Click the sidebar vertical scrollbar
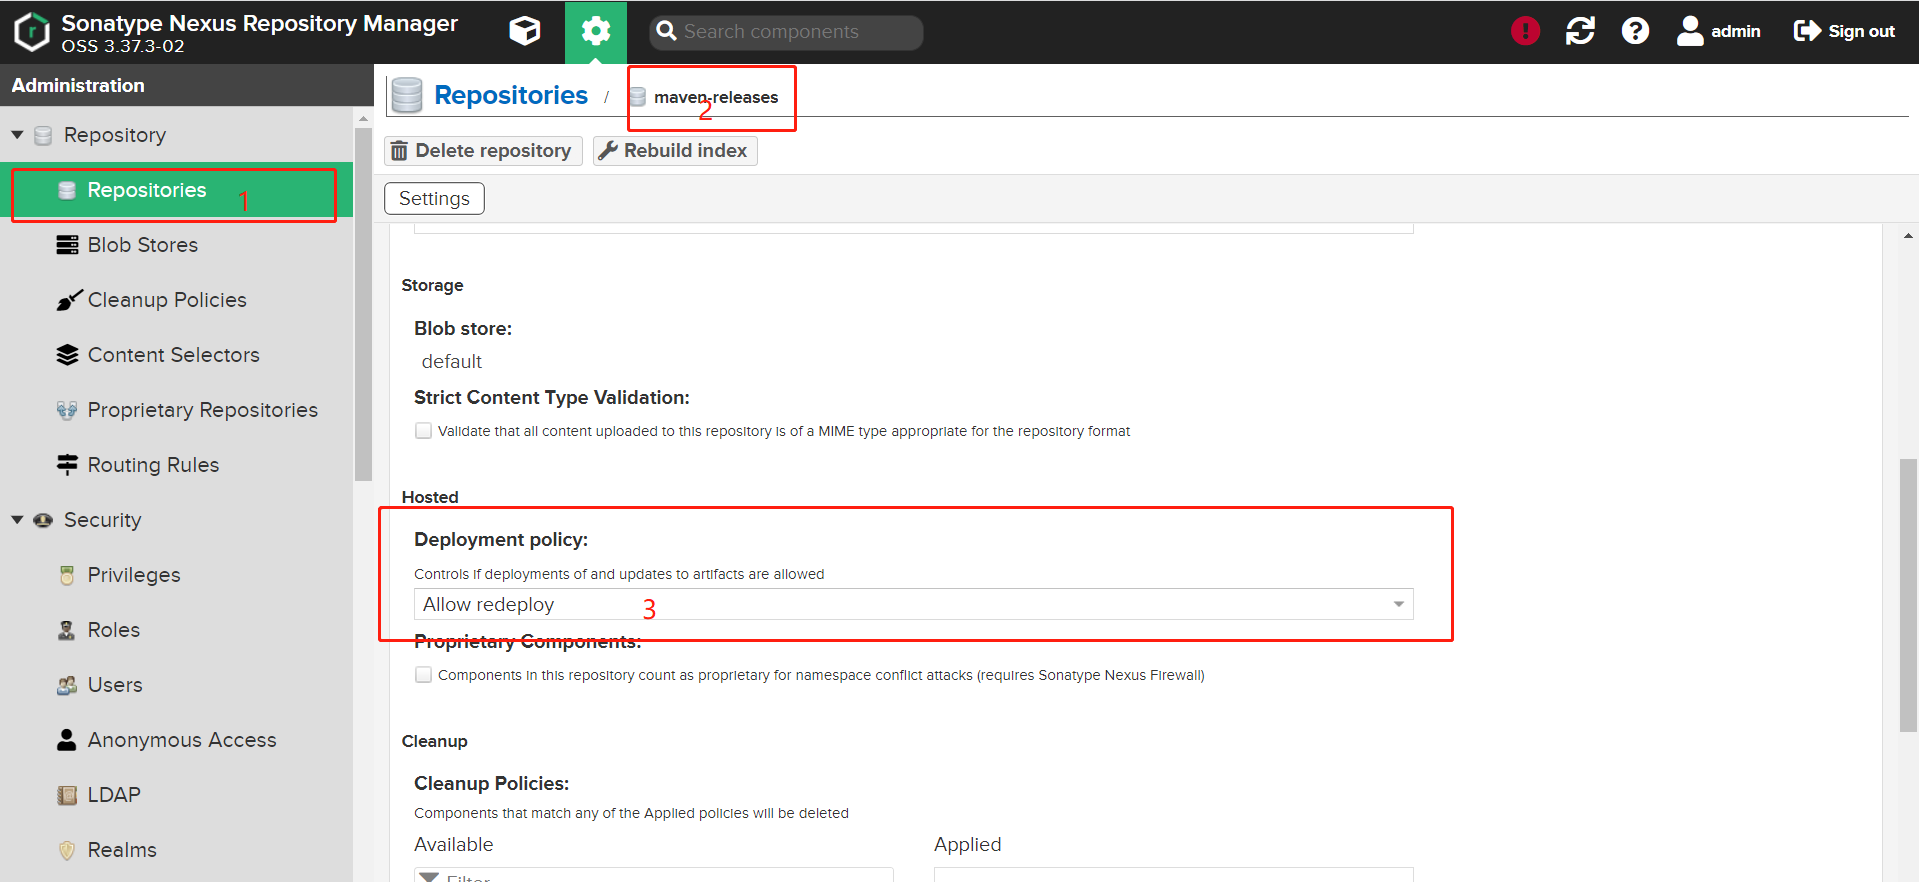This screenshot has width=1919, height=882. coord(363,304)
